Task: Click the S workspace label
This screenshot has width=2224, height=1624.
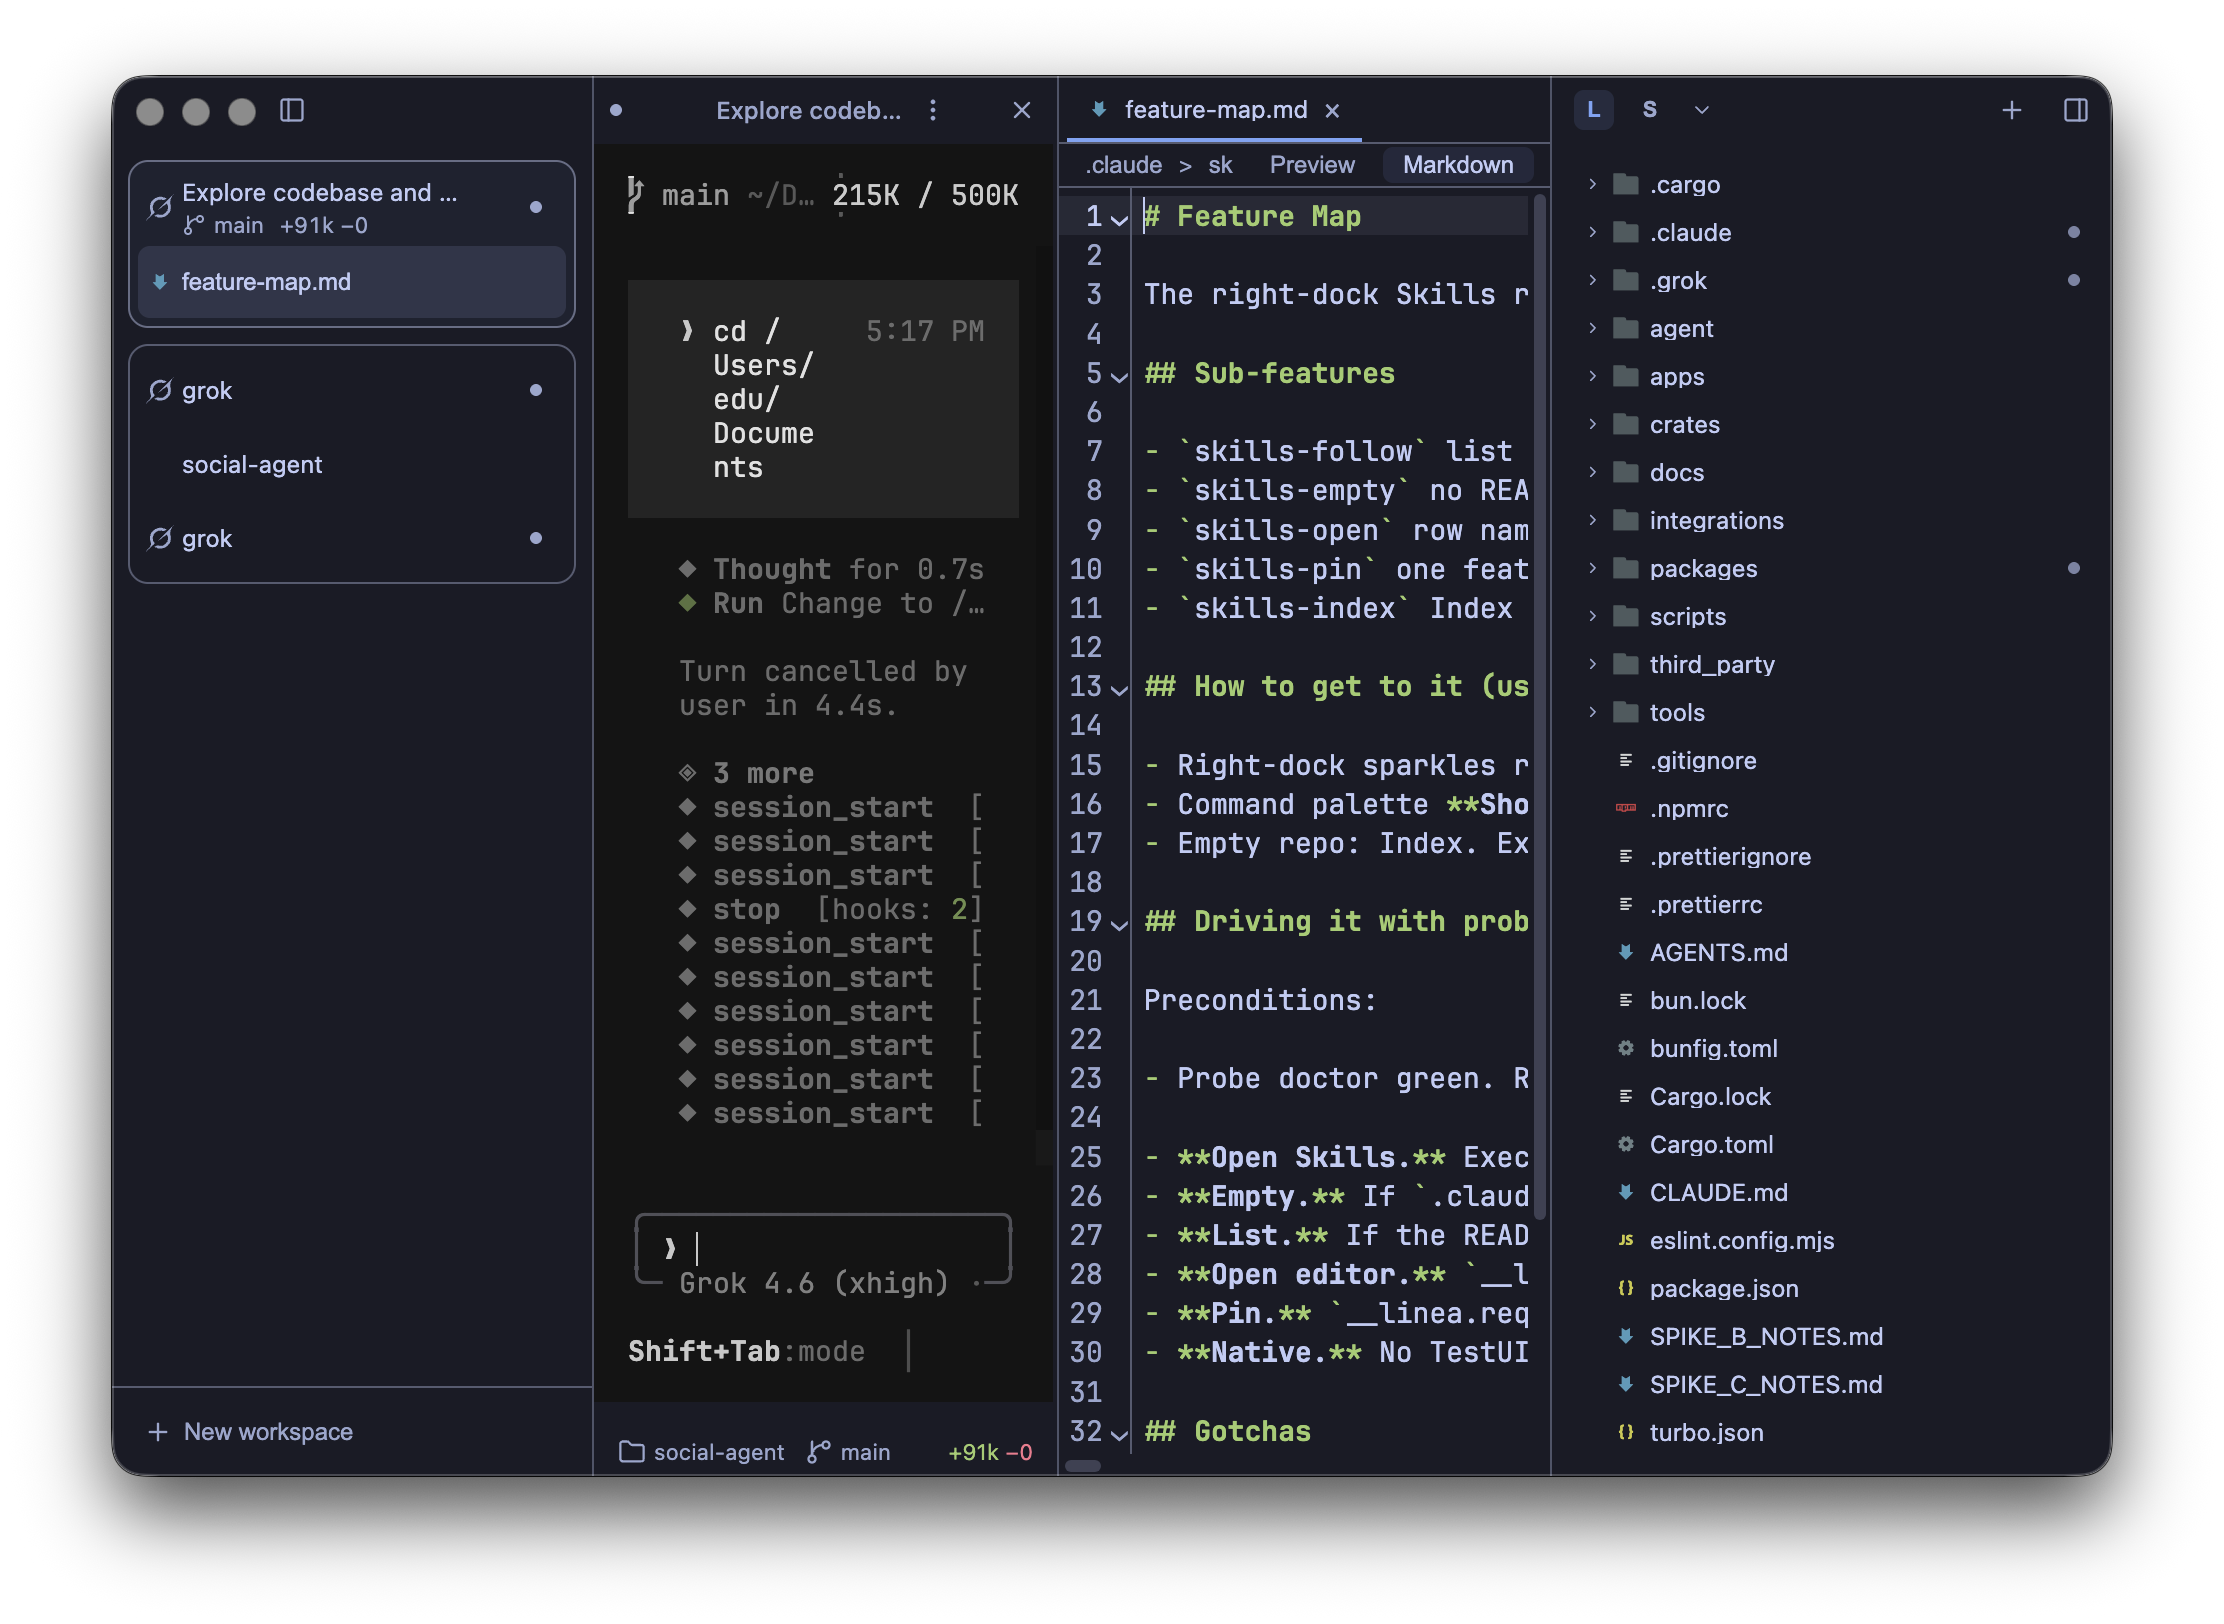Action: coord(1650,110)
